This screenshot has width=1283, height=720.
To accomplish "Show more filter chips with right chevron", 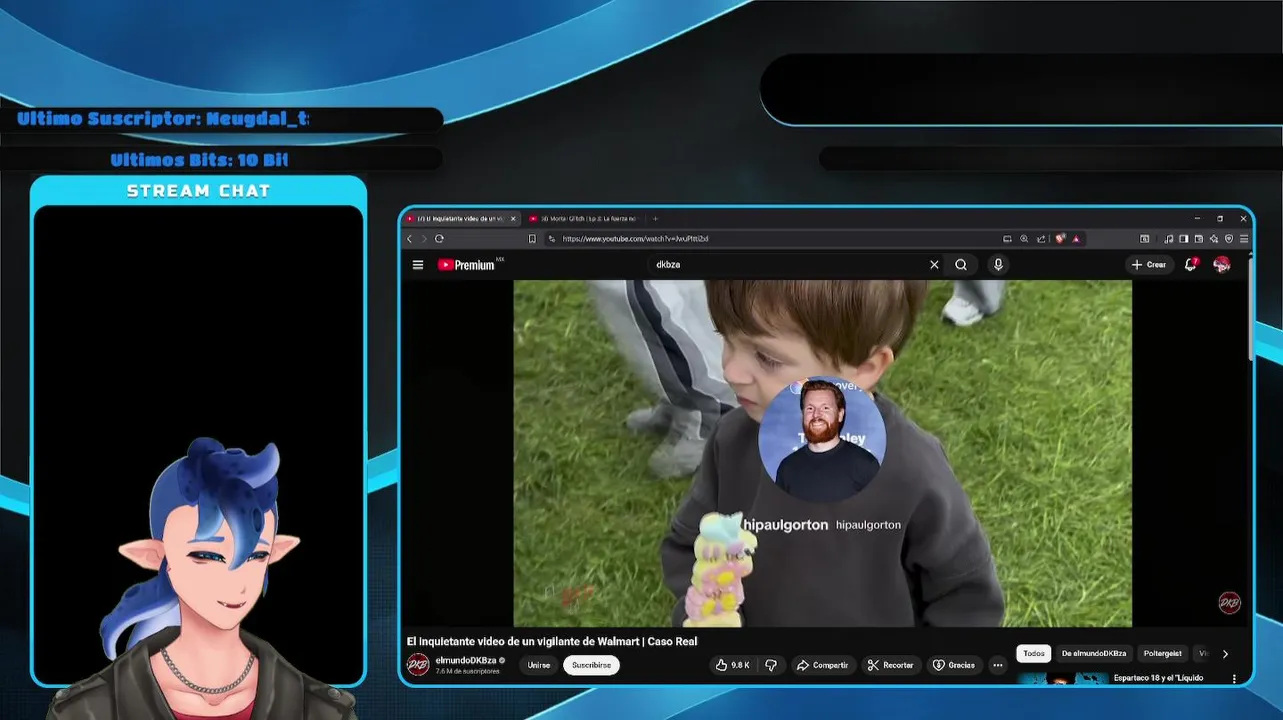I will tap(1225, 654).
